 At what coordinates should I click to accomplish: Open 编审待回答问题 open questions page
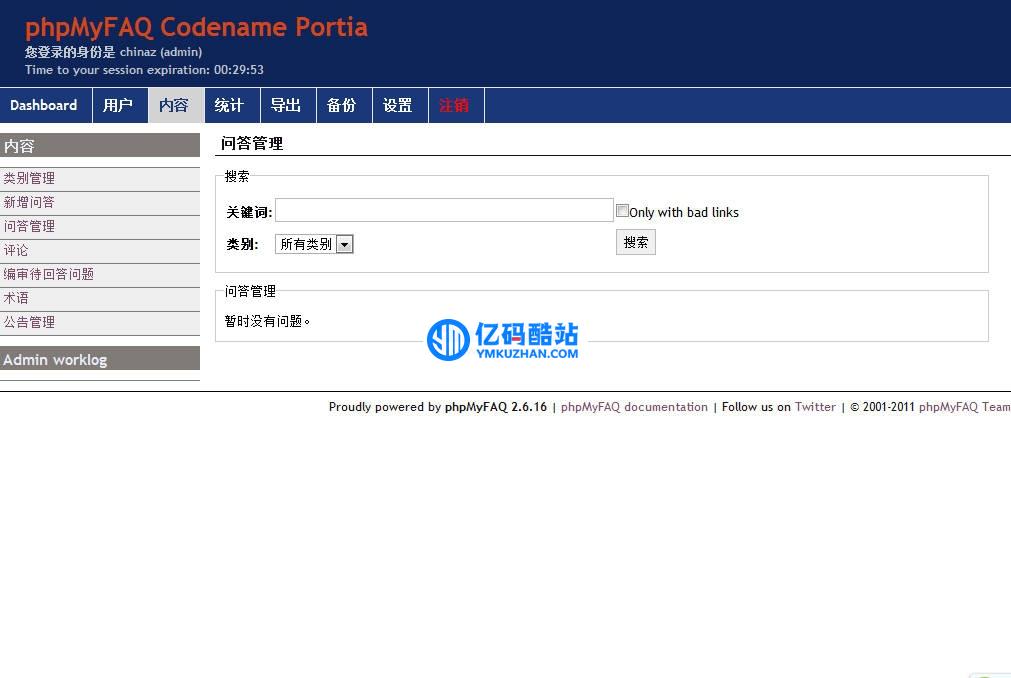tap(45, 274)
